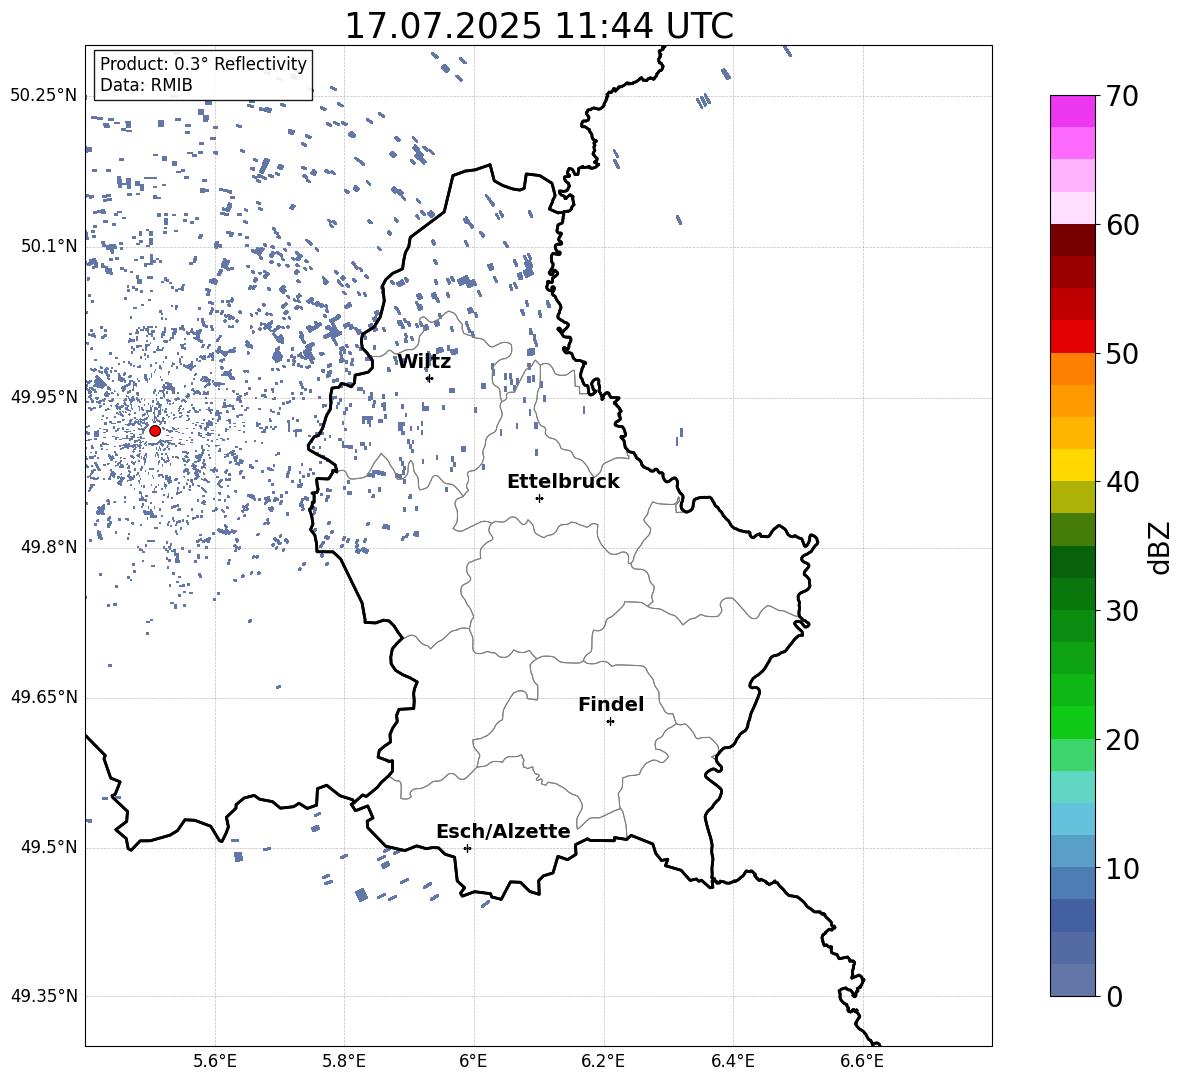The width and height of the screenshot is (1184, 1081).
Task: Click the 49.95°N latitude label
Action: pos(44,397)
